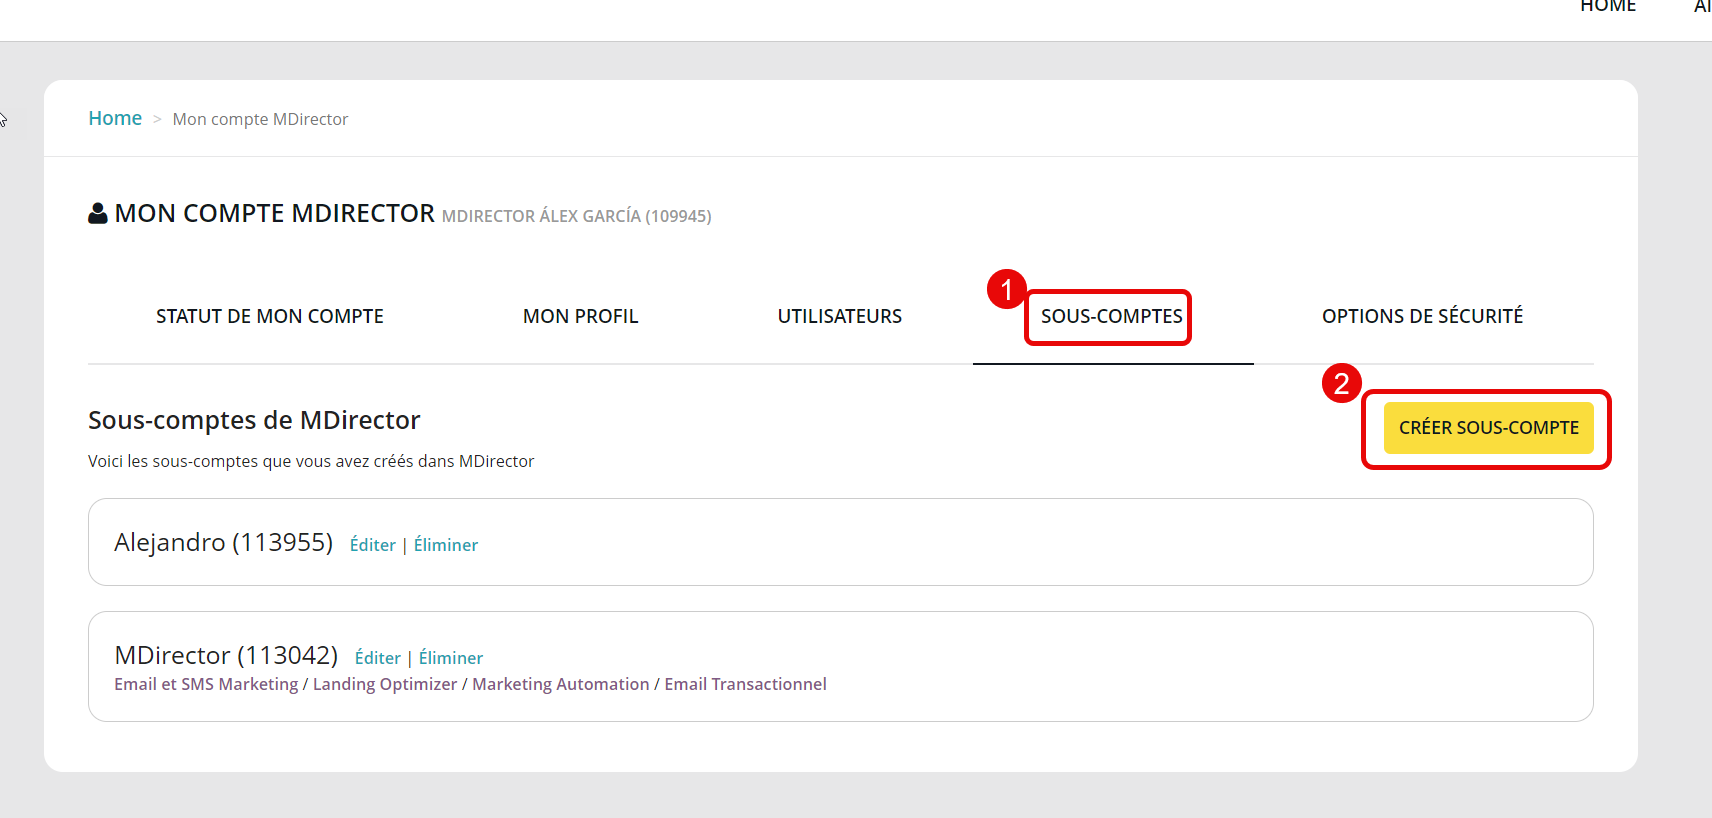Open the Email et SMS Marketing link
1712x818 pixels.
(206, 684)
